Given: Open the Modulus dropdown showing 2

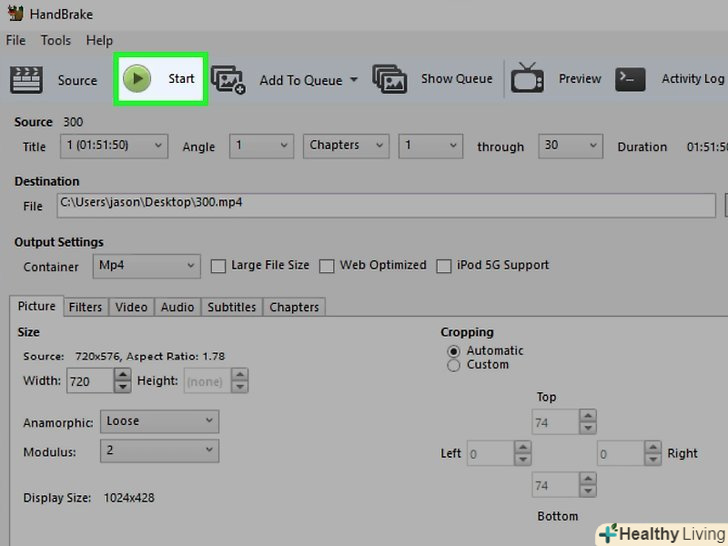Looking at the screenshot, I should click(159, 450).
